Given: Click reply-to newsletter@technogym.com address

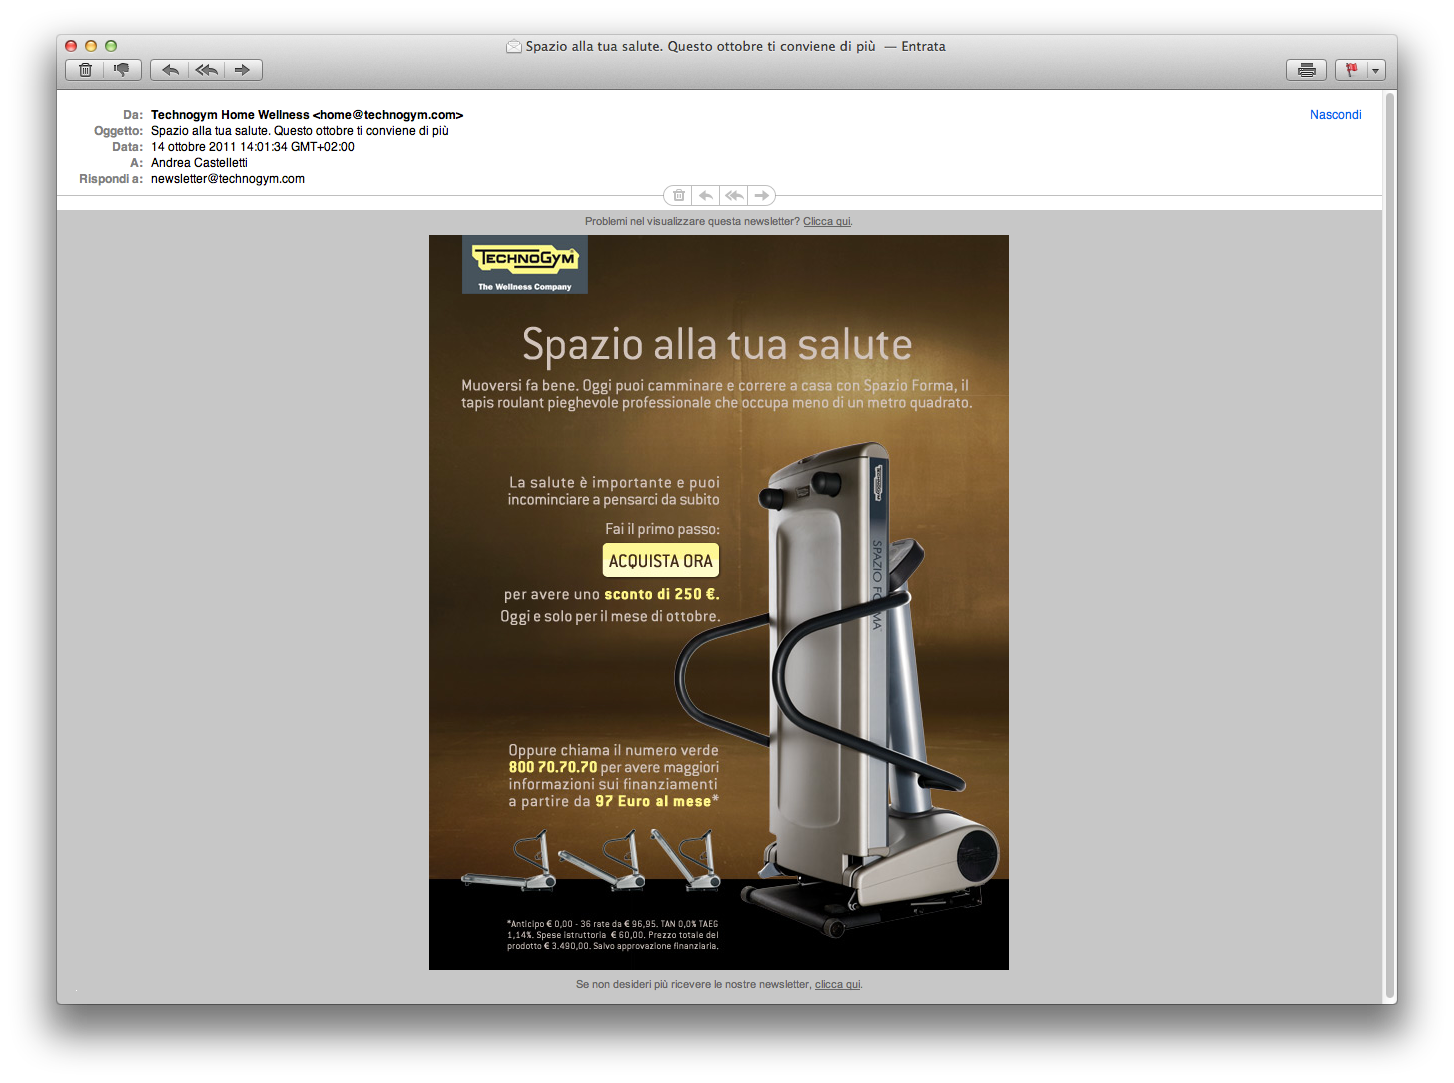Looking at the screenshot, I should coord(228,179).
